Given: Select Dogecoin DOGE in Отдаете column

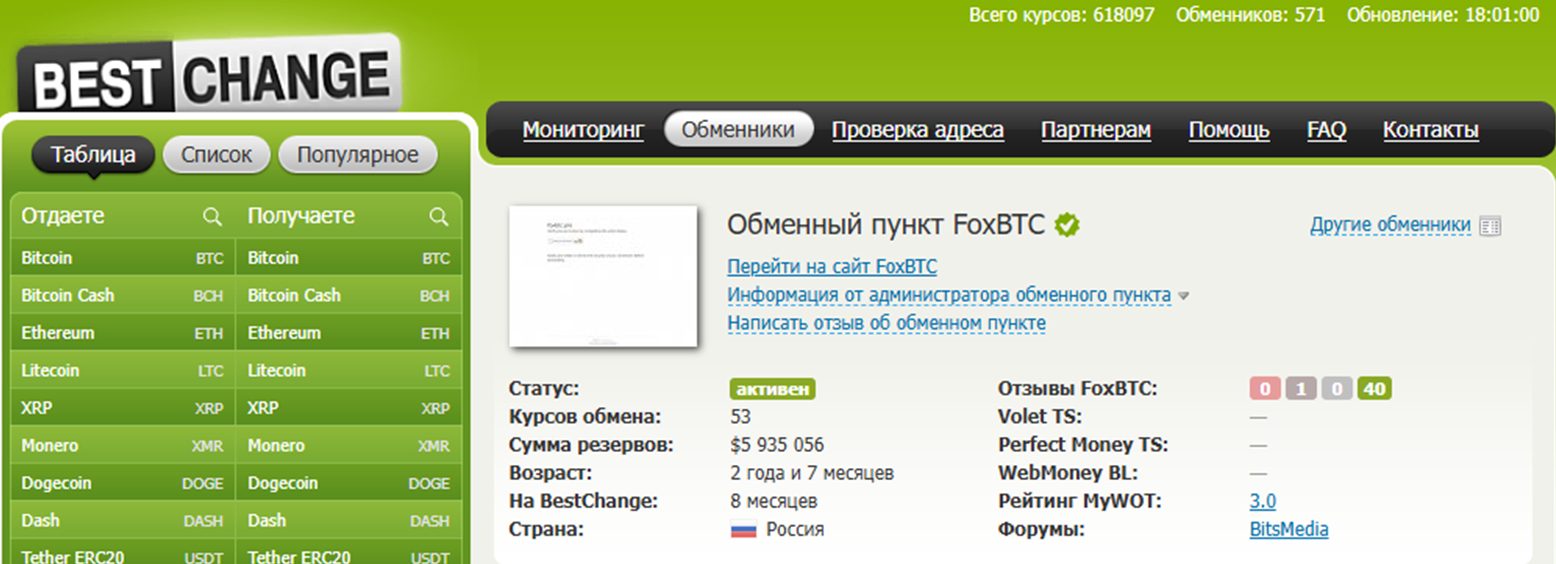Looking at the screenshot, I should pyautogui.click(x=122, y=483).
